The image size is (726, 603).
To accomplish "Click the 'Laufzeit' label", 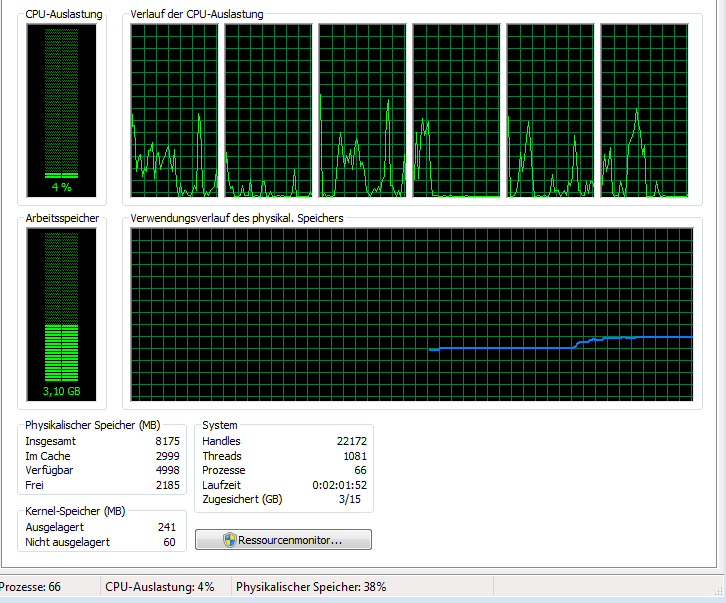I will tap(221, 485).
